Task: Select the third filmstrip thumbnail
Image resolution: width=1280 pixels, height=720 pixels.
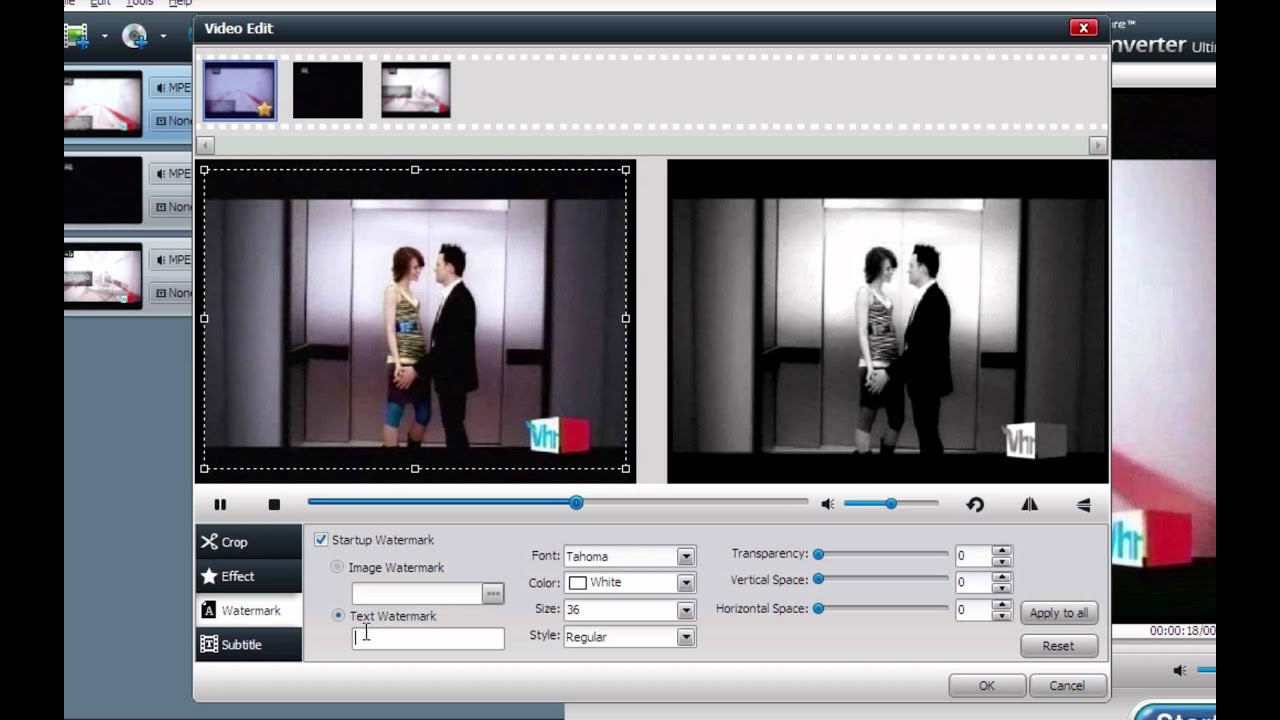Action: click(416, 90)
